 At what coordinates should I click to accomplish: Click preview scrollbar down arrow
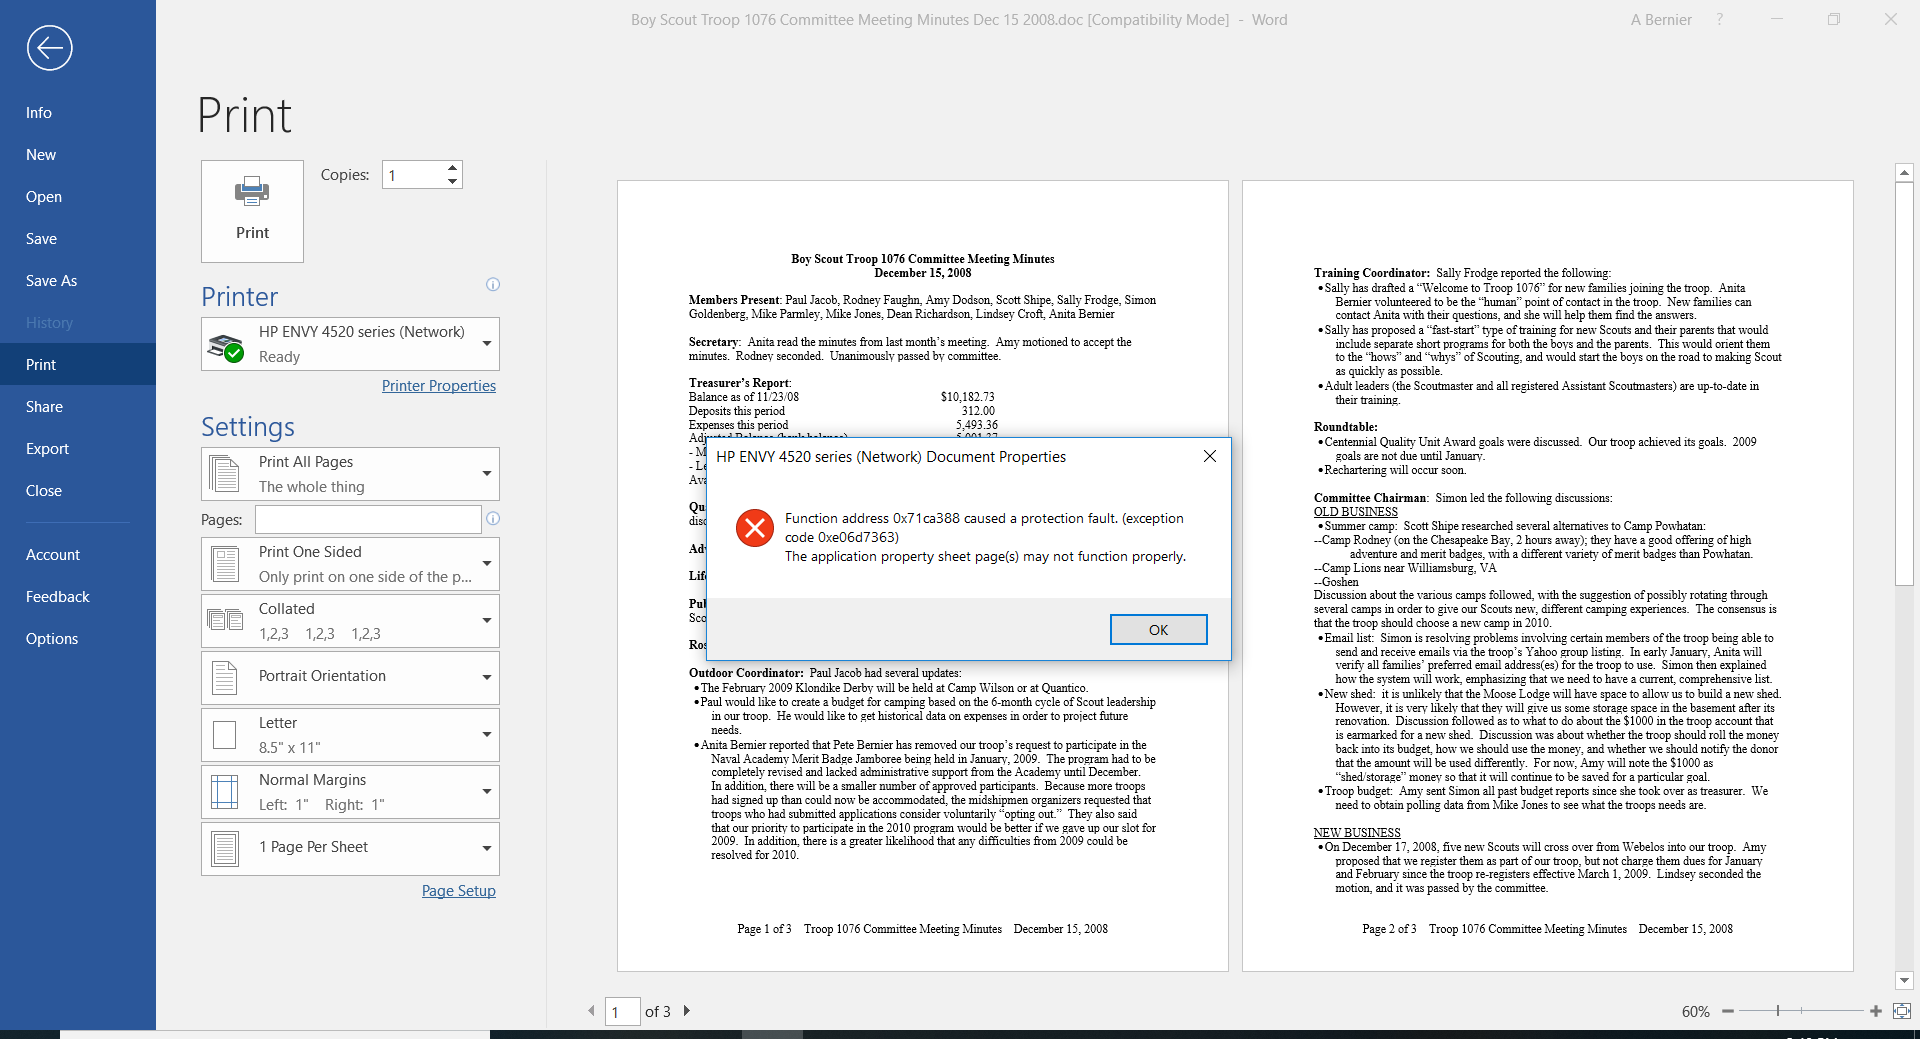pyautogui.click(x=1904, y=981)
